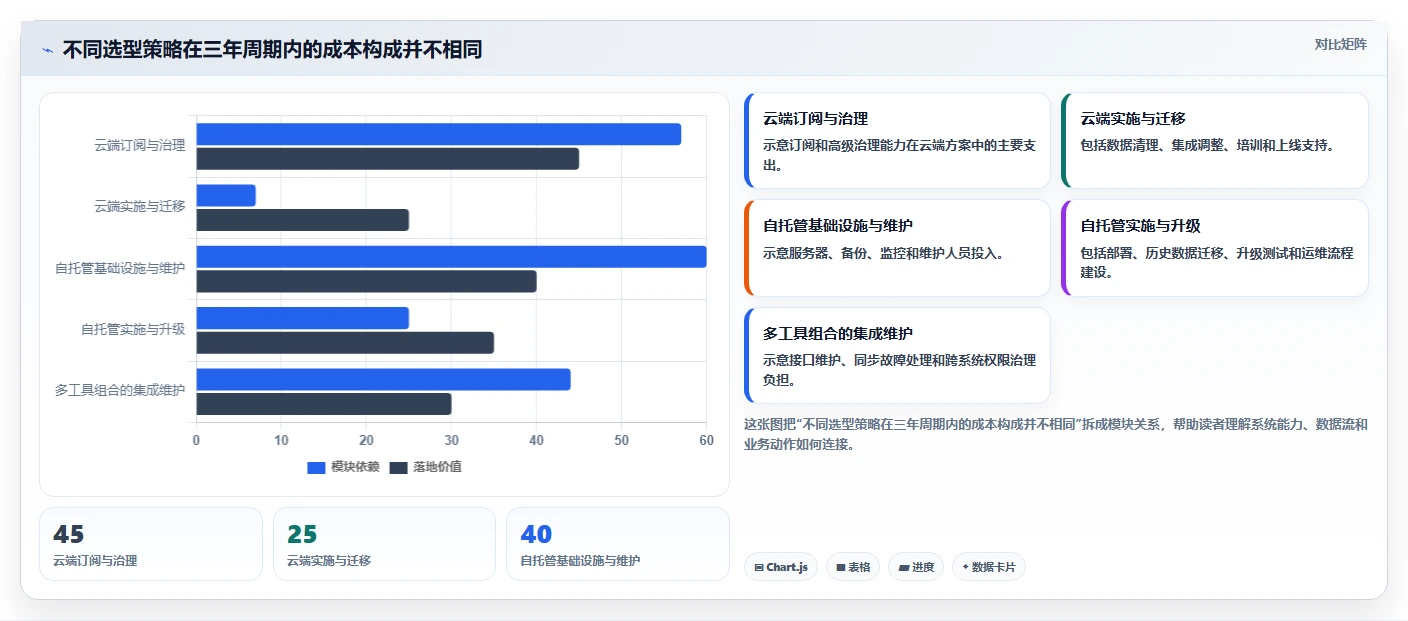1408x621 pixels.
Task: Click the dark bar for 自托管基础设施与维护
Action: 366,281
